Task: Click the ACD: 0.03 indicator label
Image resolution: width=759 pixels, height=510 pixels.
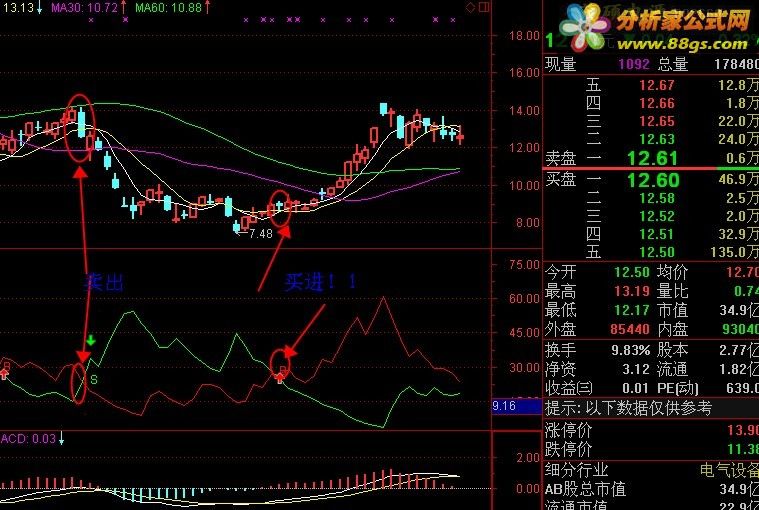Action: click(28, 439)
